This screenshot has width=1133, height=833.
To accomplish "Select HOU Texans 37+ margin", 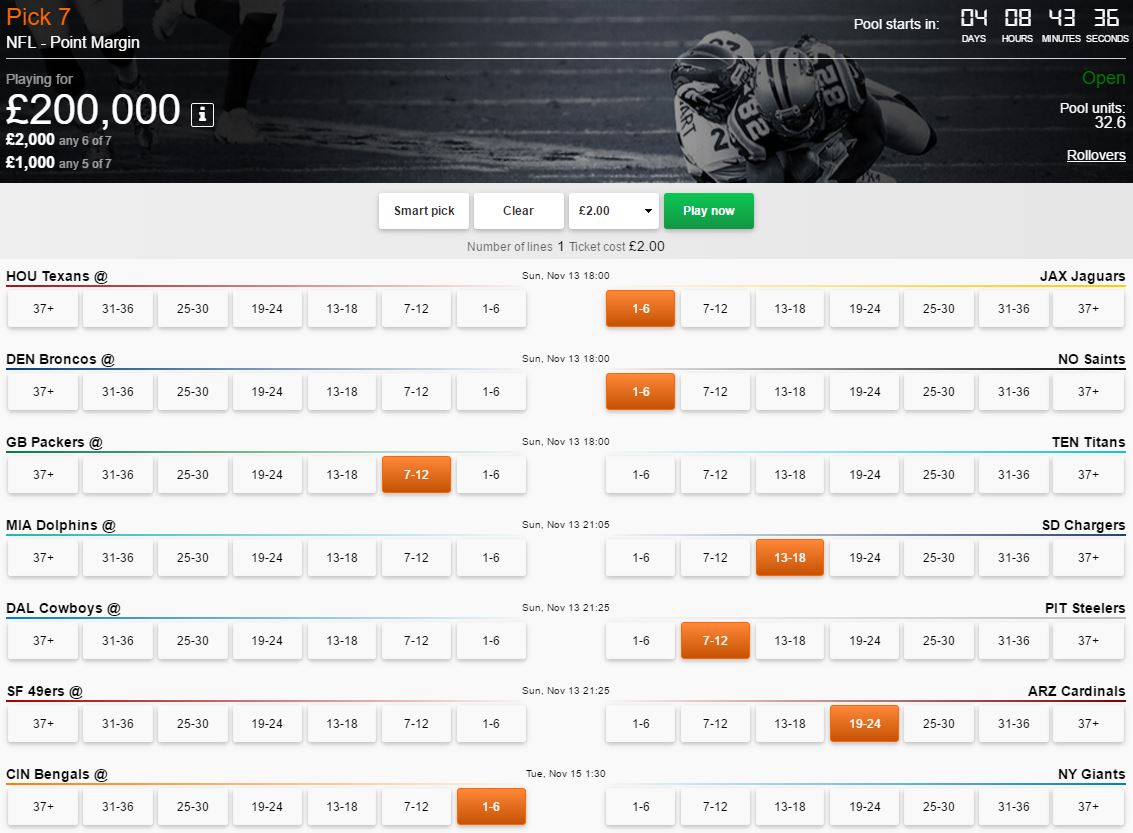I will point(43,309).
